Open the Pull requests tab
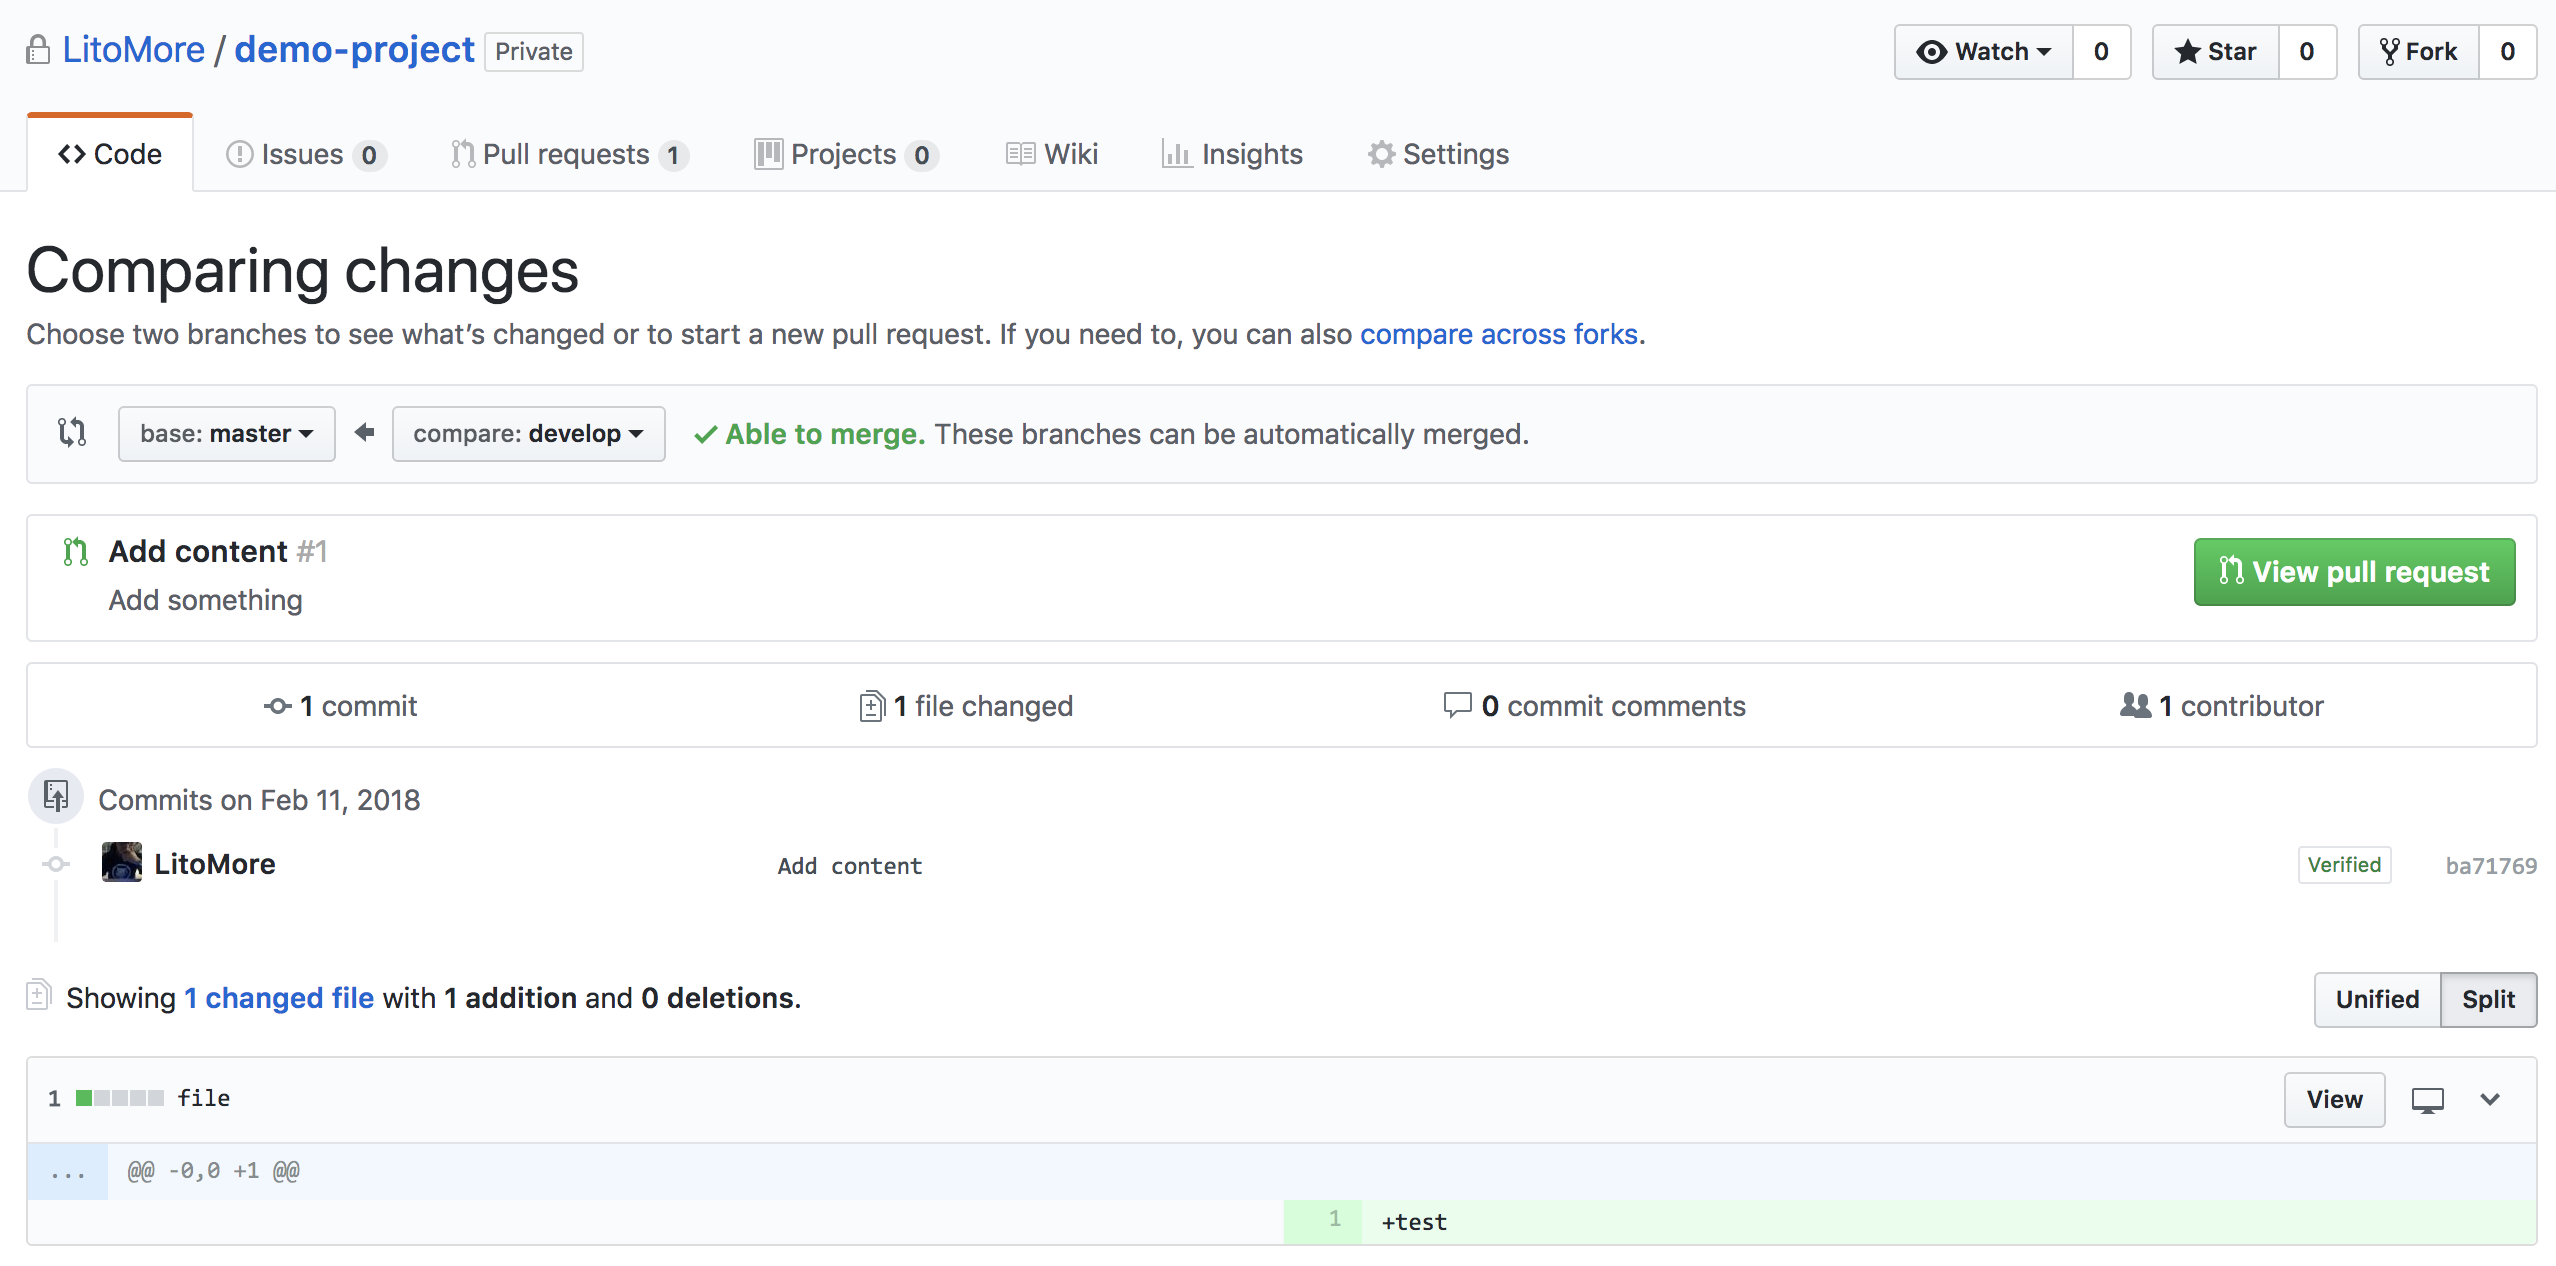 tap(567, 155)
